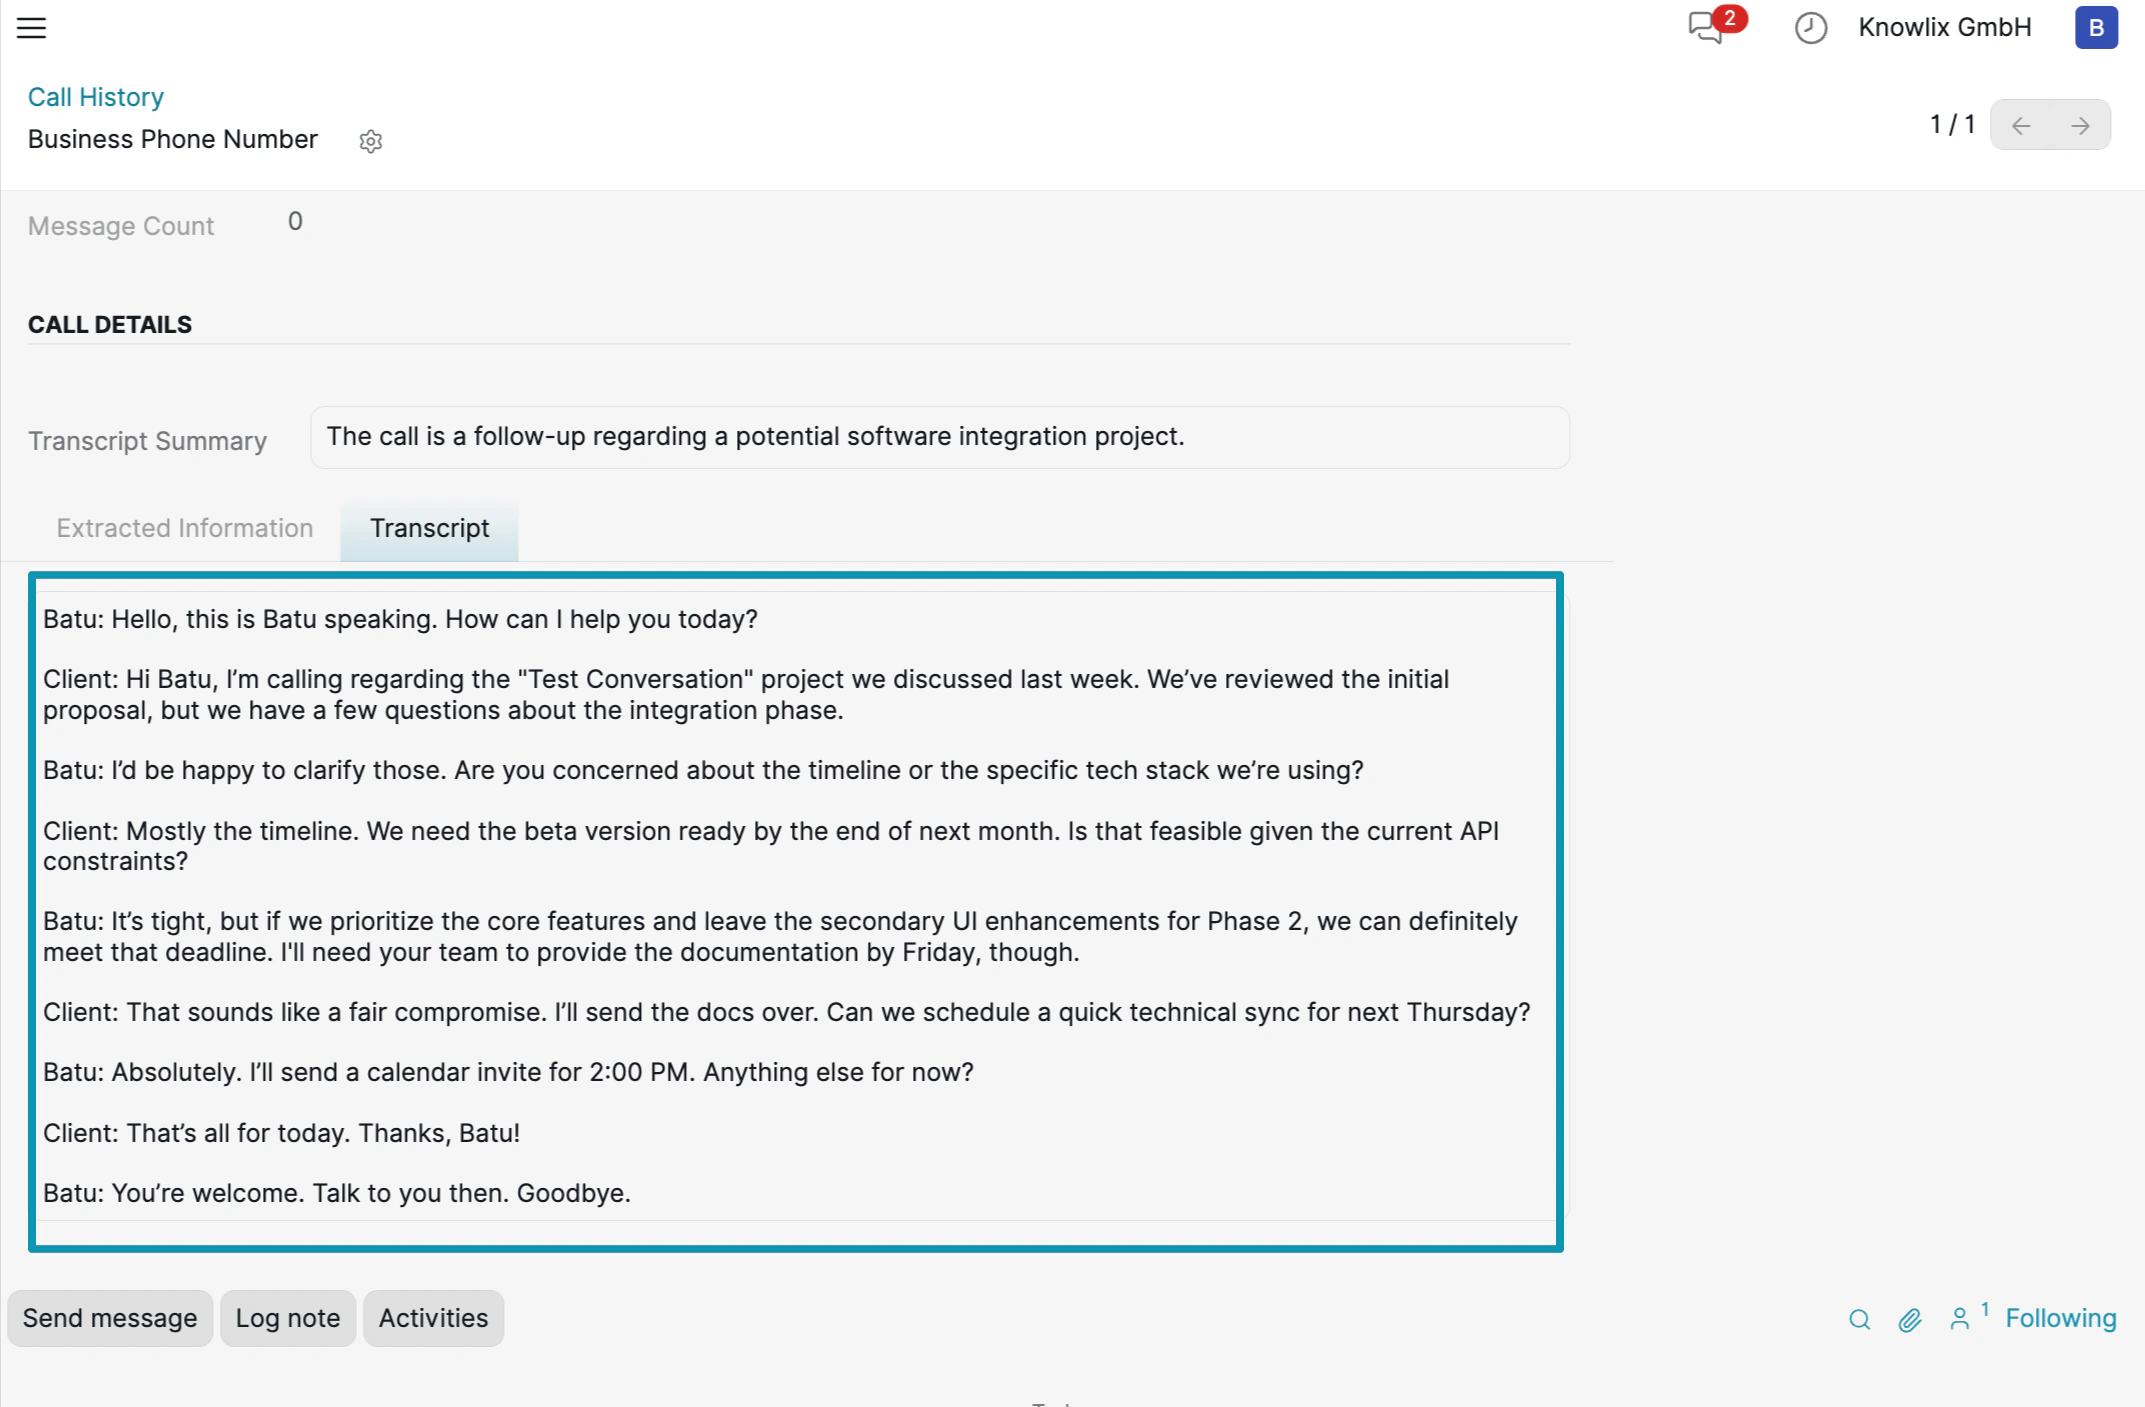Open attachments paperclip icon
The height and width of the screenshot is (1407, 2145).
(1909, 1319)
